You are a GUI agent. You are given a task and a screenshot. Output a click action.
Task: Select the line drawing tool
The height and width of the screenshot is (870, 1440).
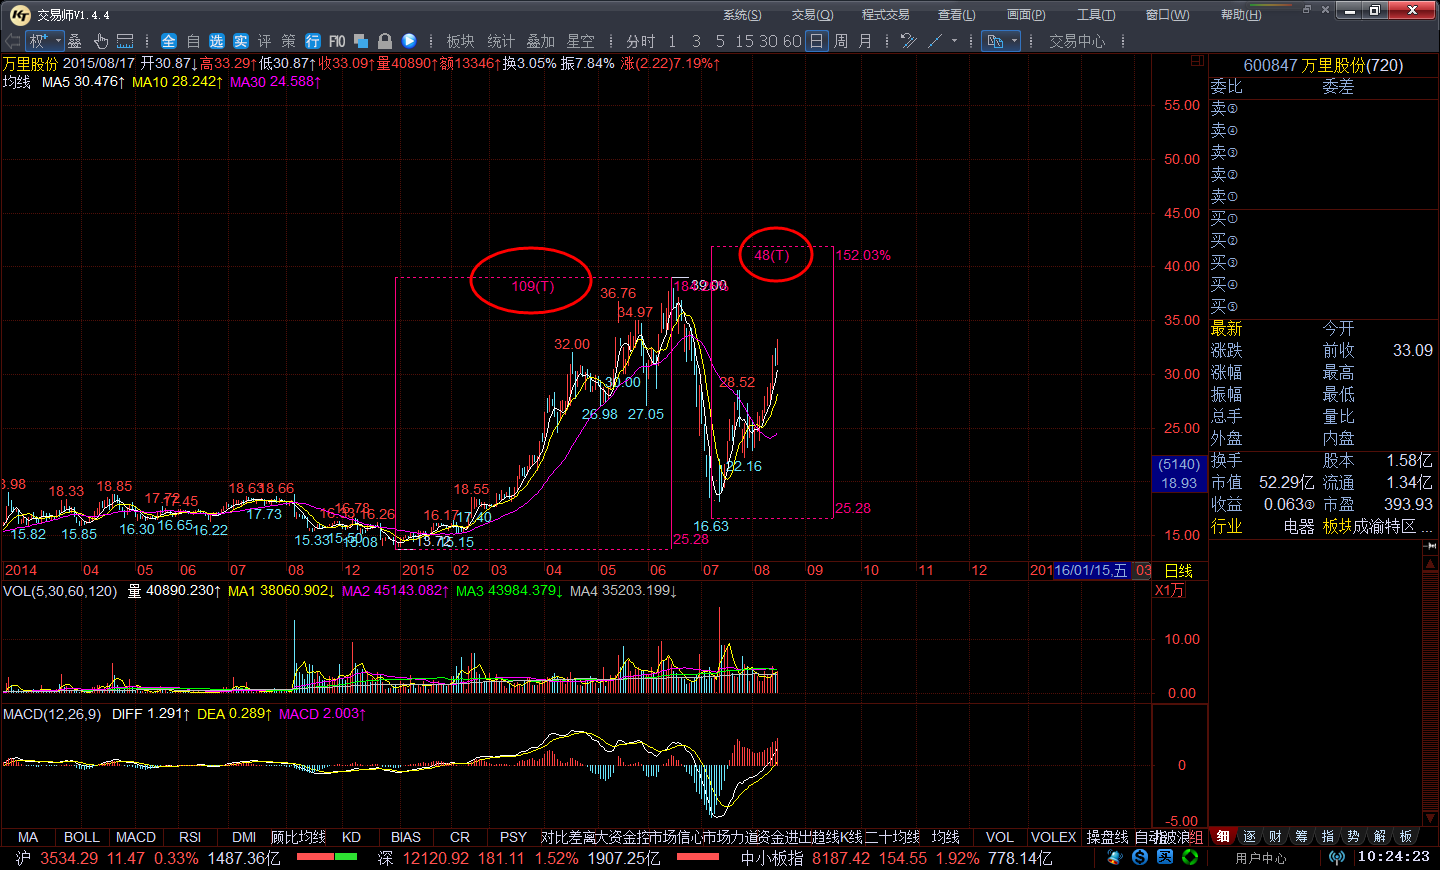[935, 41]
